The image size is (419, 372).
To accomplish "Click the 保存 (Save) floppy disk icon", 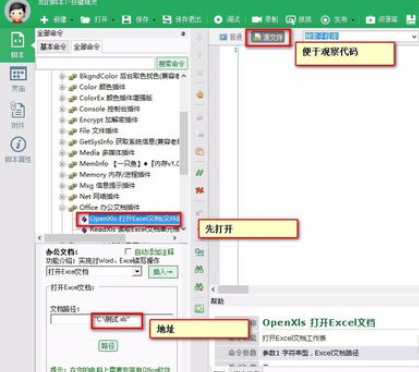I will 126,20.
